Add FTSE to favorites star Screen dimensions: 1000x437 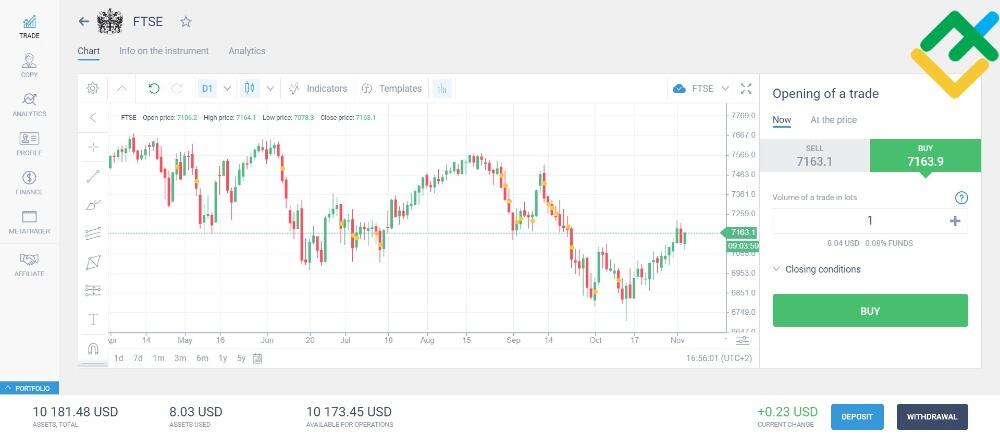point(186,22)
